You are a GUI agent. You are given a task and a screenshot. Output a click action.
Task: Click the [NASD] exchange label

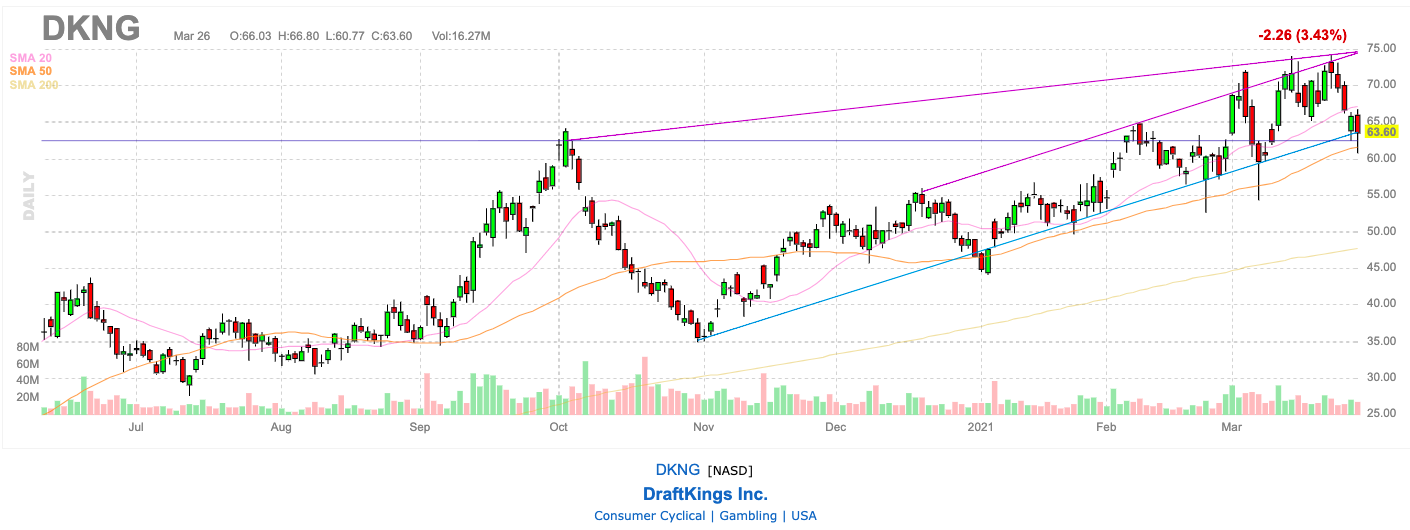(730, 471)
